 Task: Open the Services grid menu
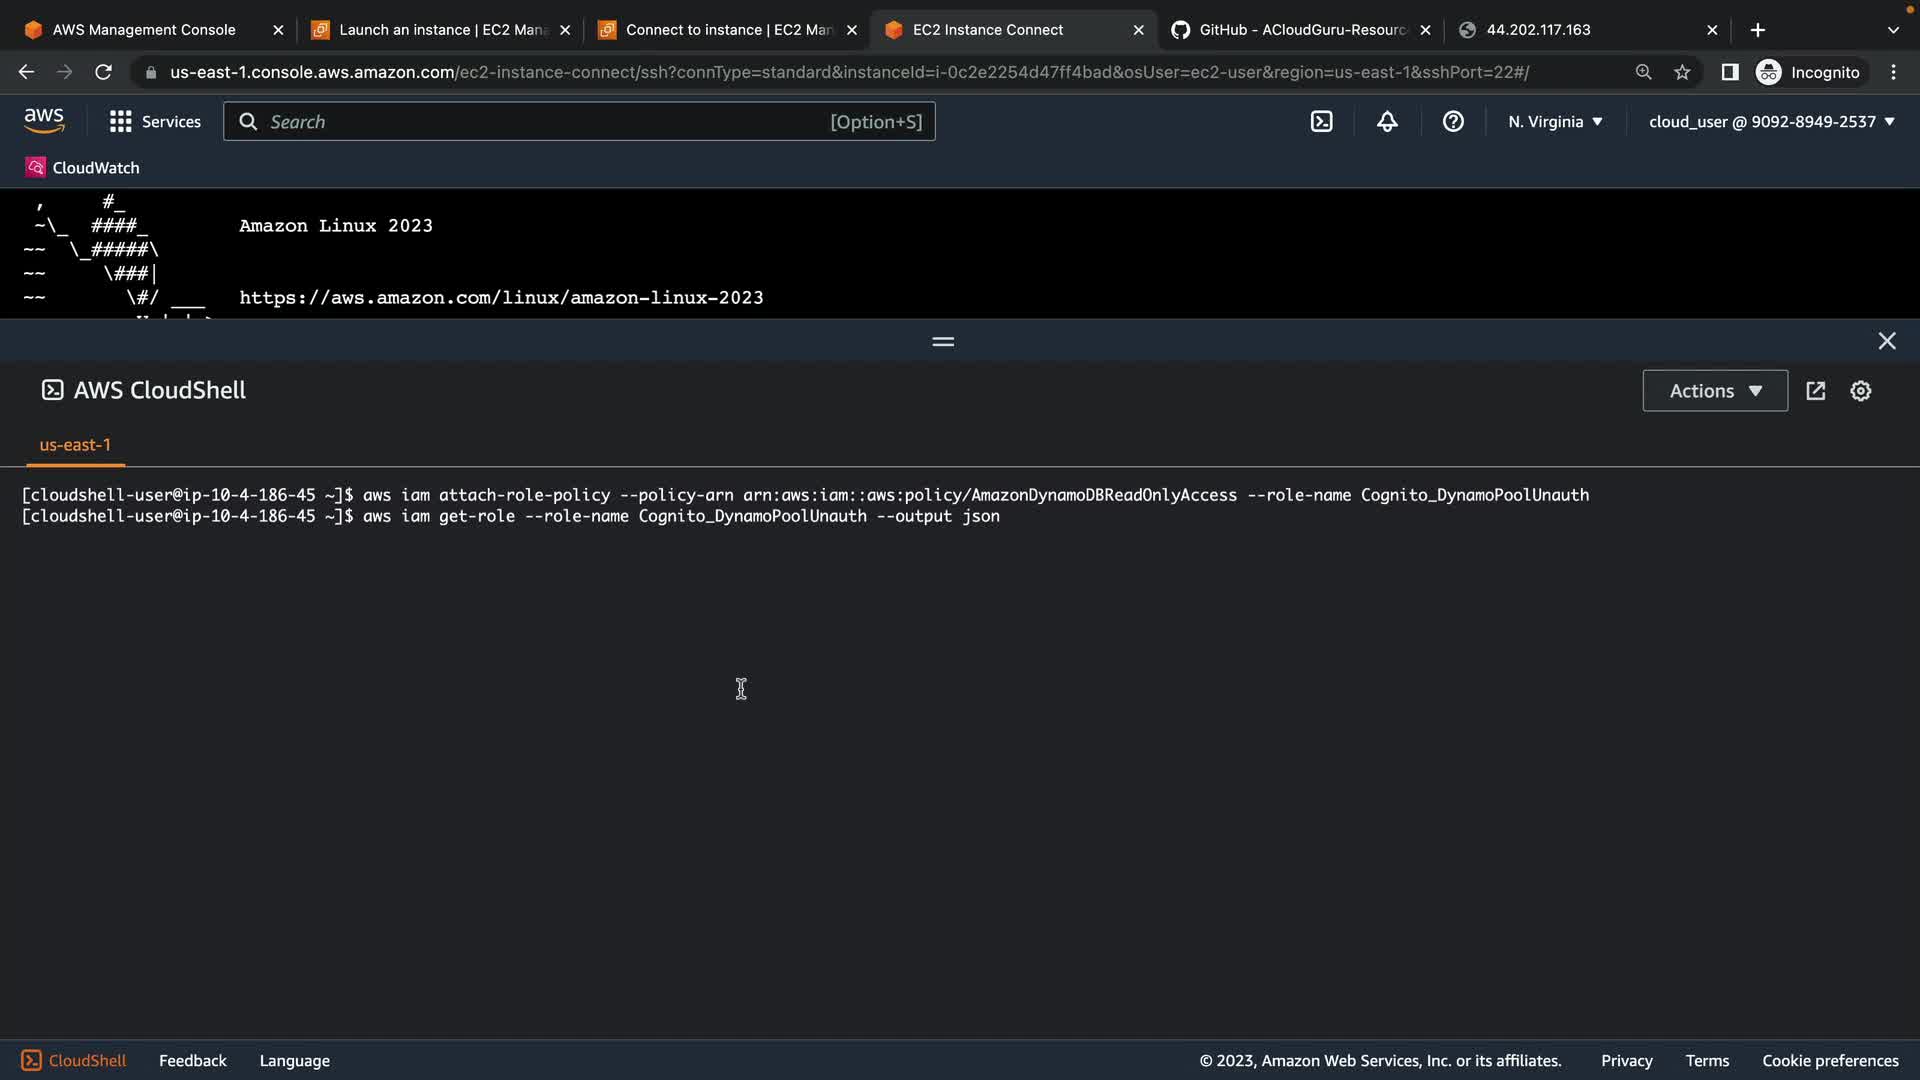coord(155,122)
